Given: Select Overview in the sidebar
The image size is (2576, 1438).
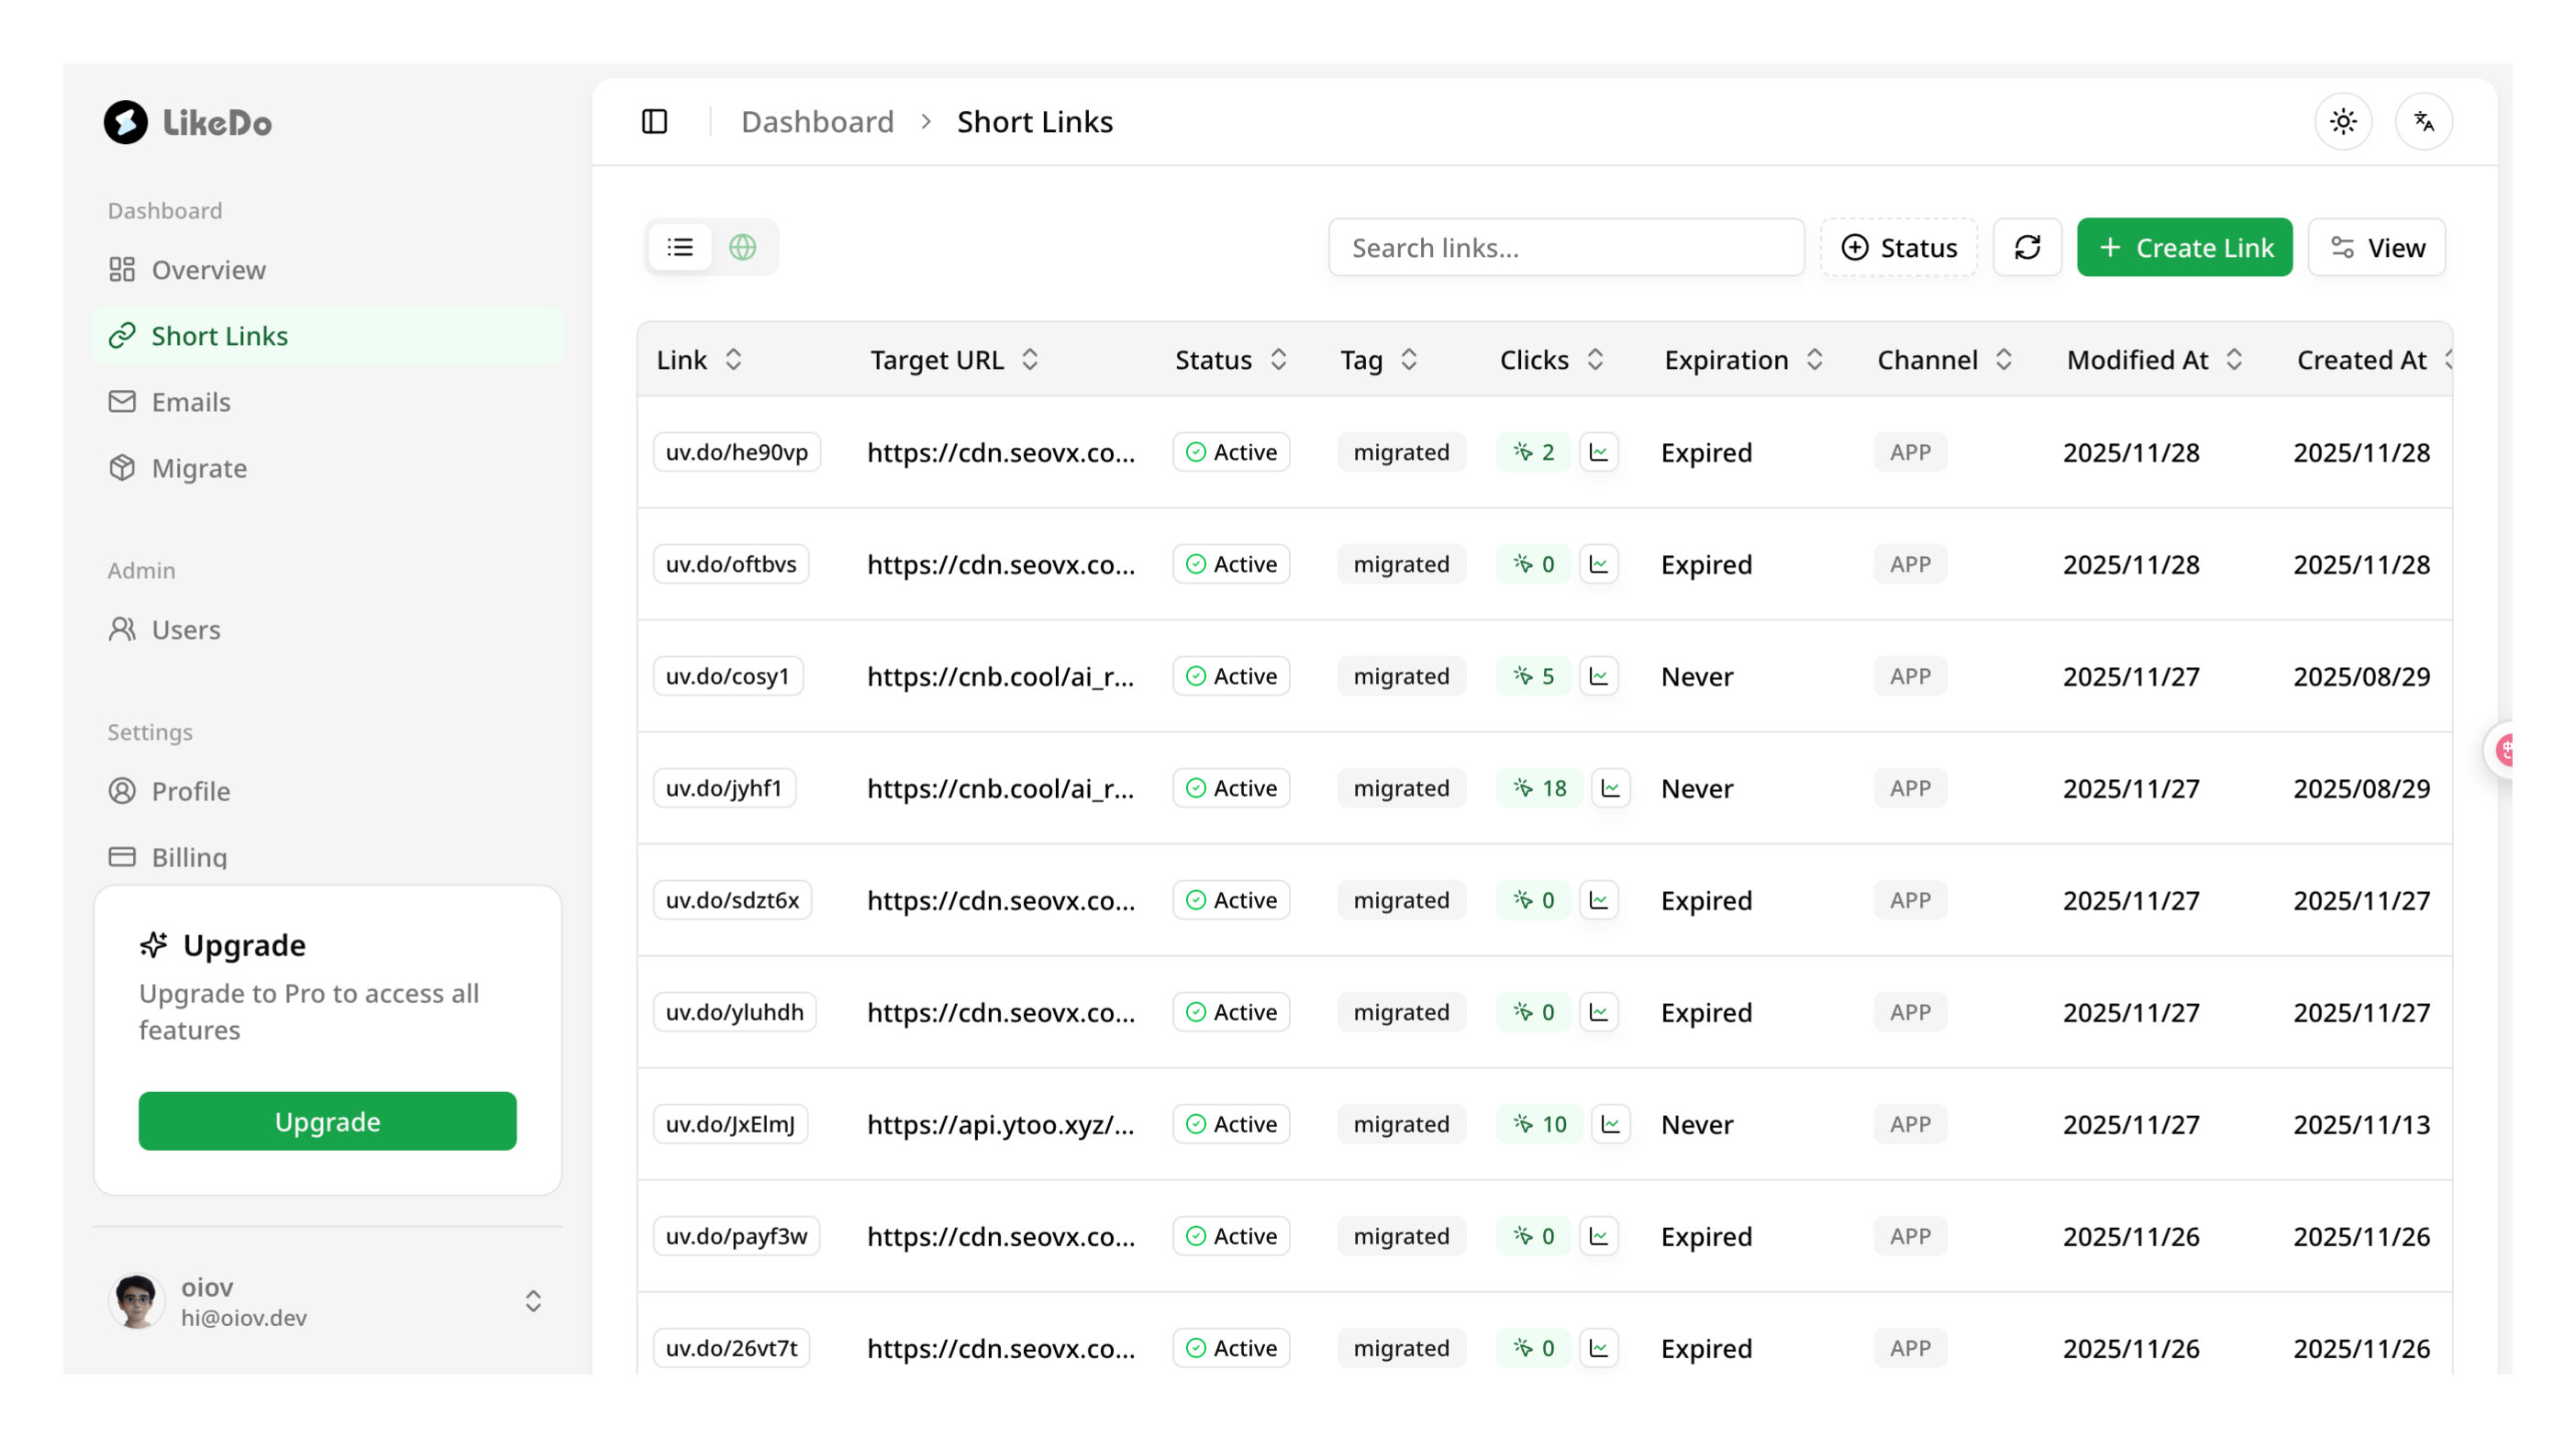Looking at the screenshot, I should point(207,269).
